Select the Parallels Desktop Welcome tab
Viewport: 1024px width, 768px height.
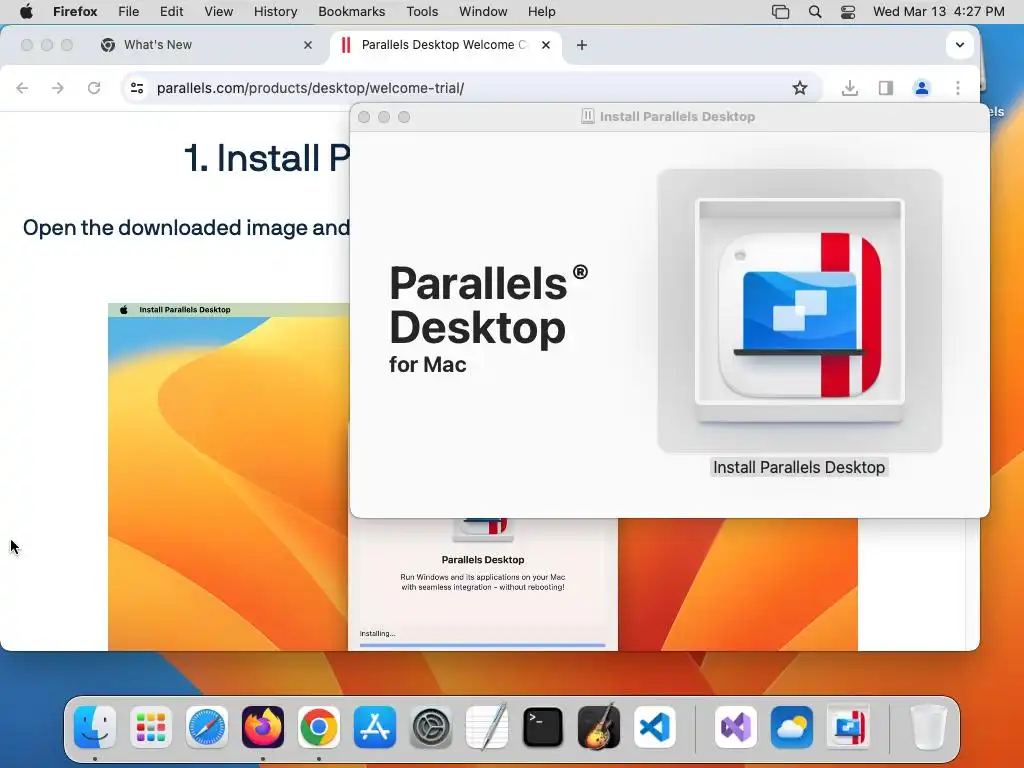(x=444, y=45)
